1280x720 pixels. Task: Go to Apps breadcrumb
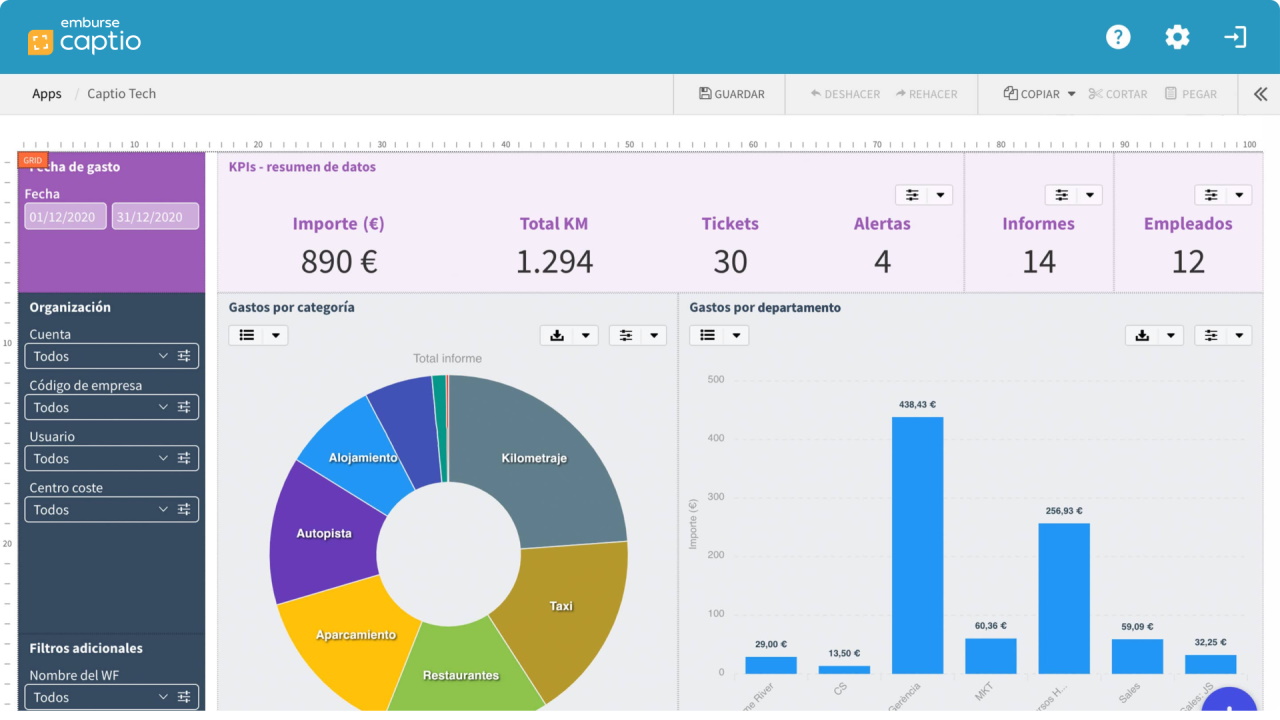pyautogui.click(x=47, y=94)
